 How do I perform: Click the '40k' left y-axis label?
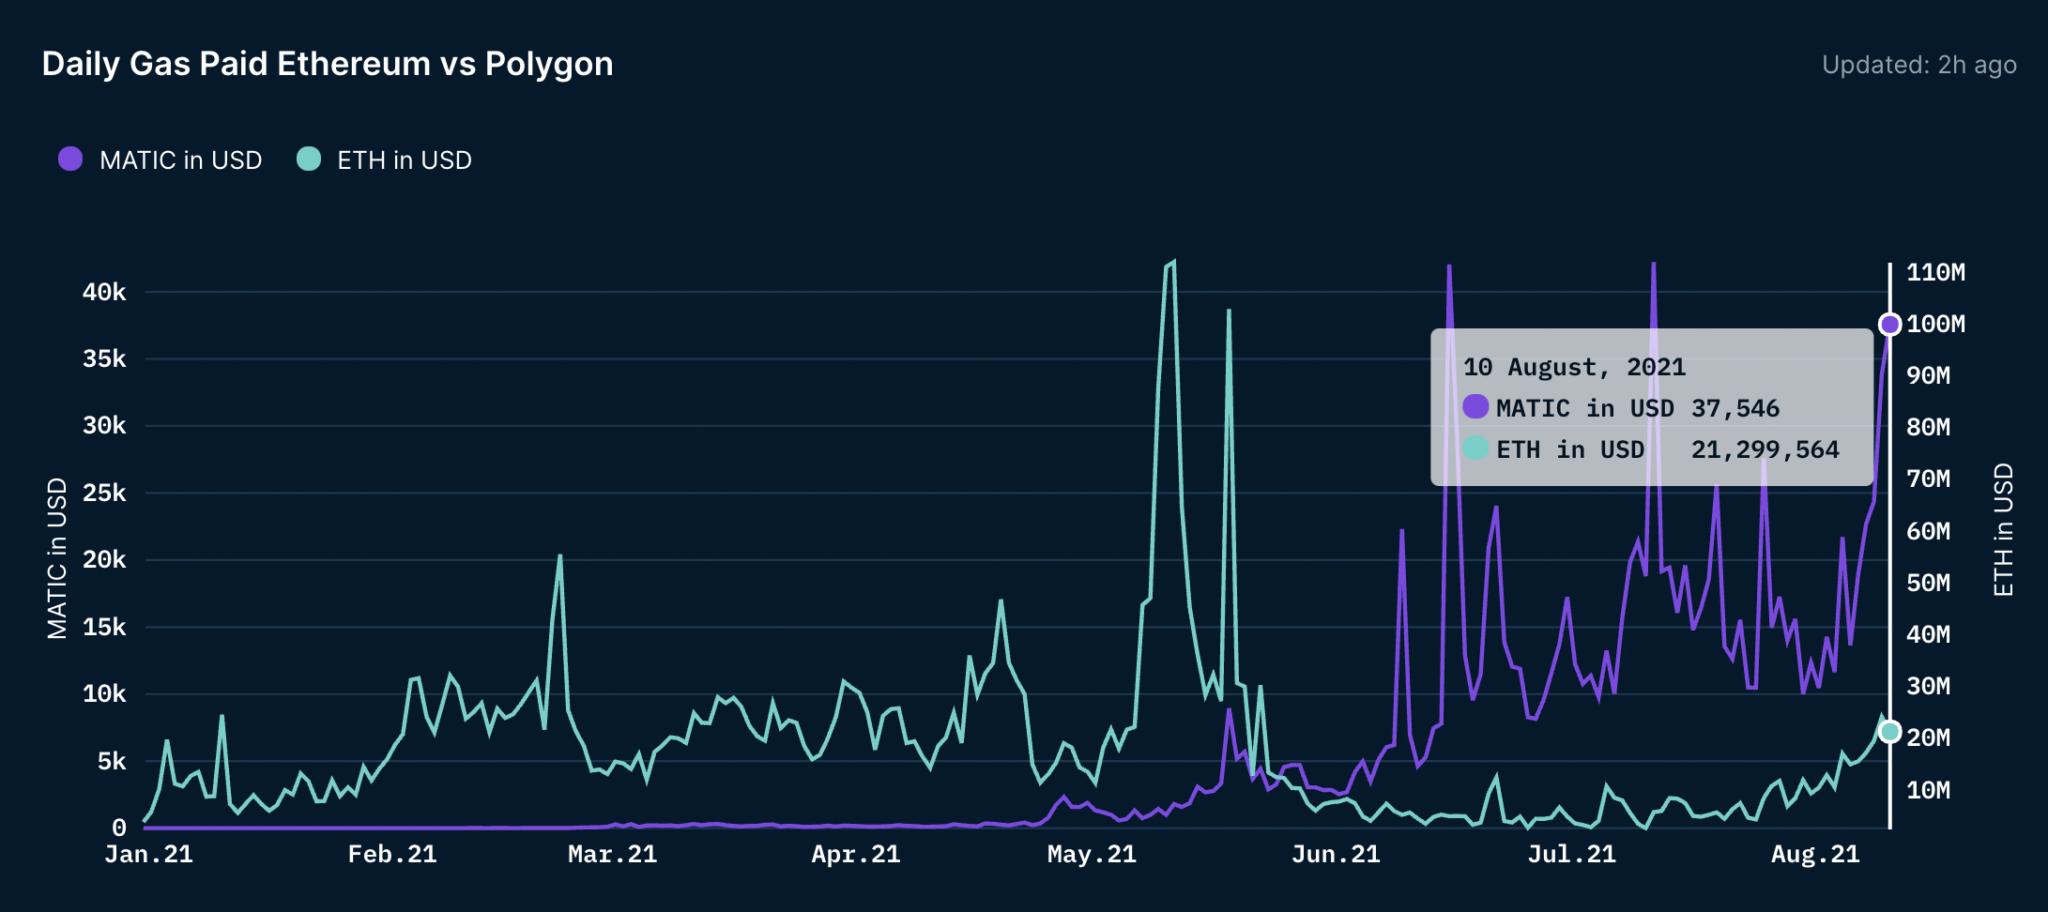point(104,292)
